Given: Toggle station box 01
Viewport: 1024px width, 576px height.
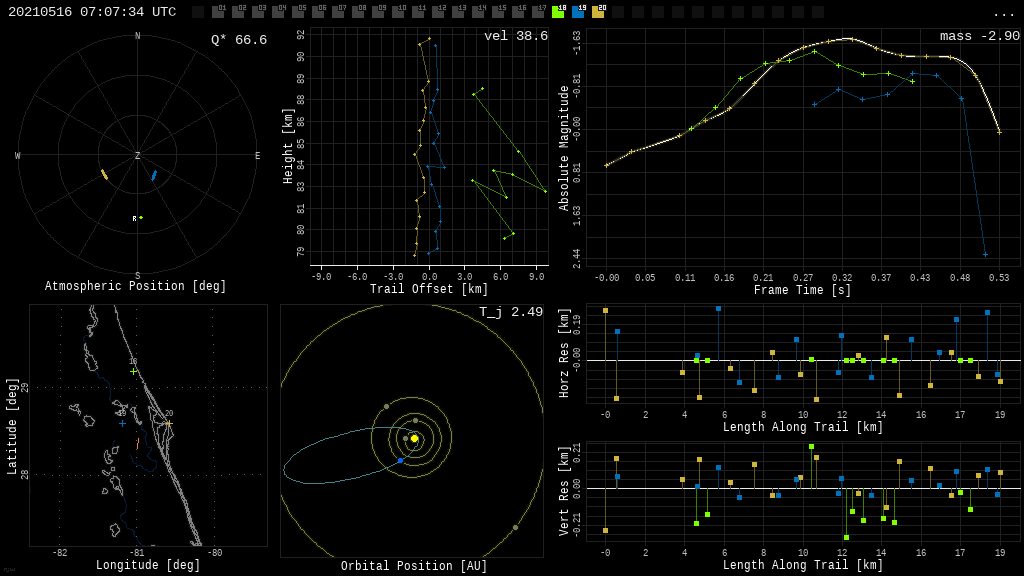Looking at the screenshot, I should pos(219,12).
